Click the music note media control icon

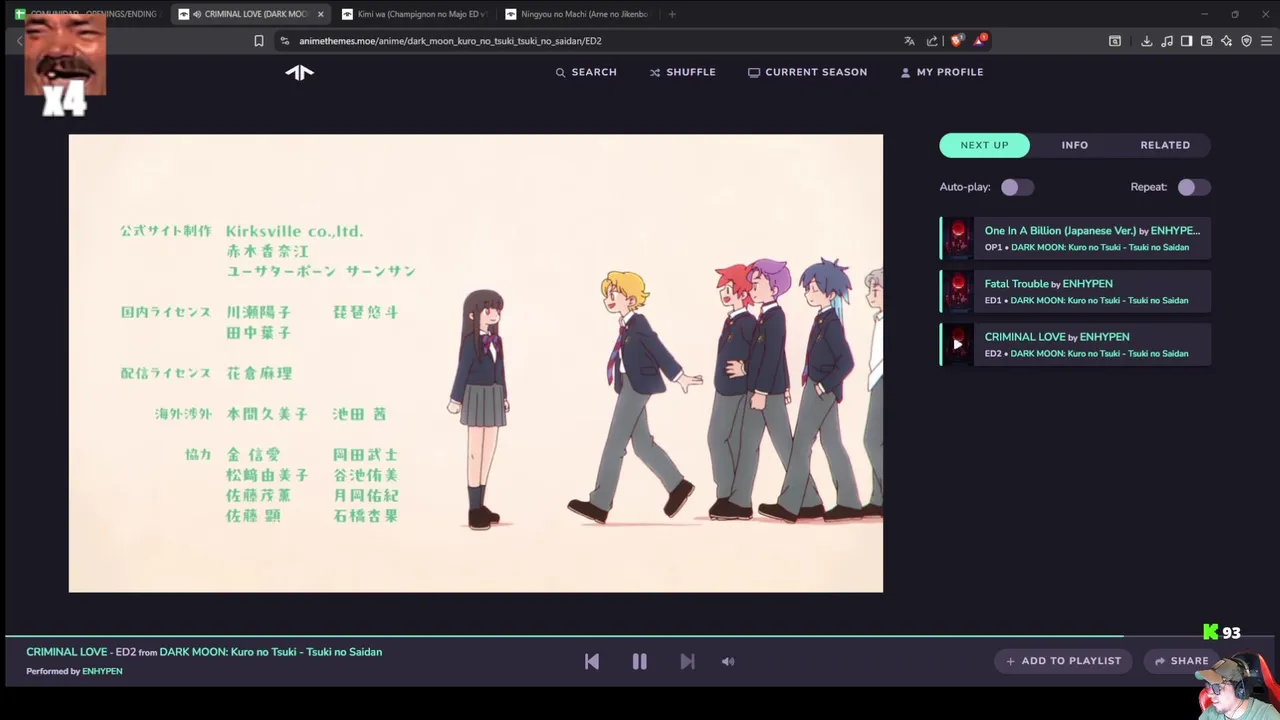click(1167, 41)
